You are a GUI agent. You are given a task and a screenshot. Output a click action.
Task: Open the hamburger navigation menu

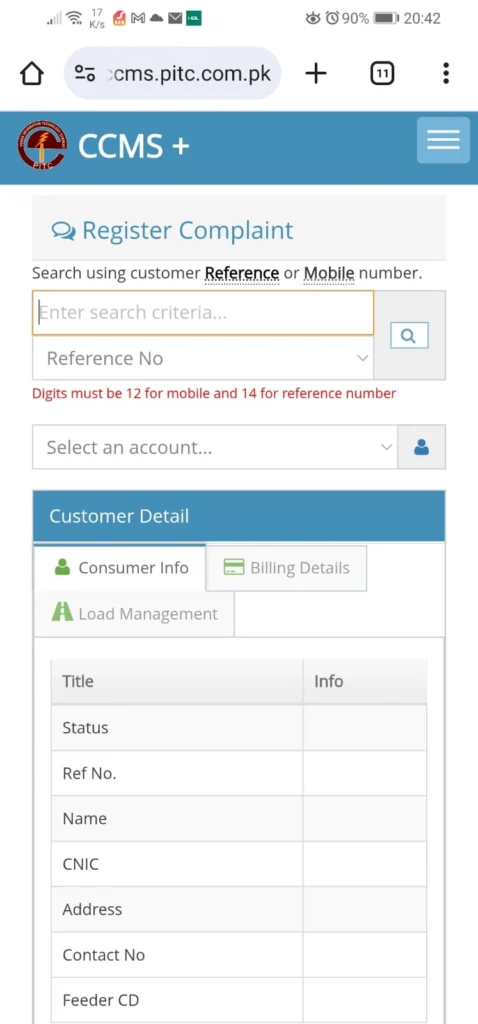(x=443, y=140)
